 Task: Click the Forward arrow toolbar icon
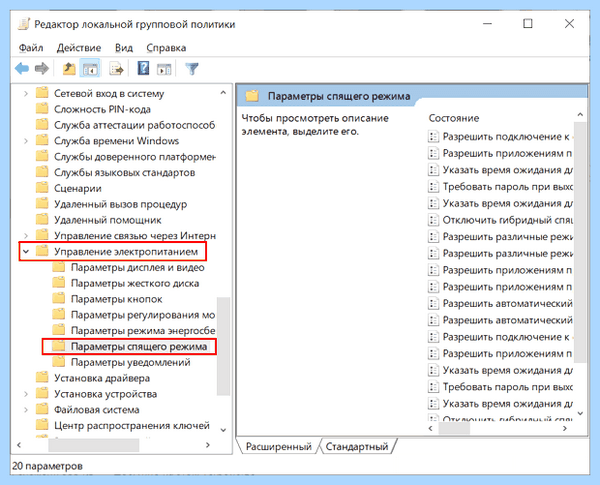[x=42, y=69]
